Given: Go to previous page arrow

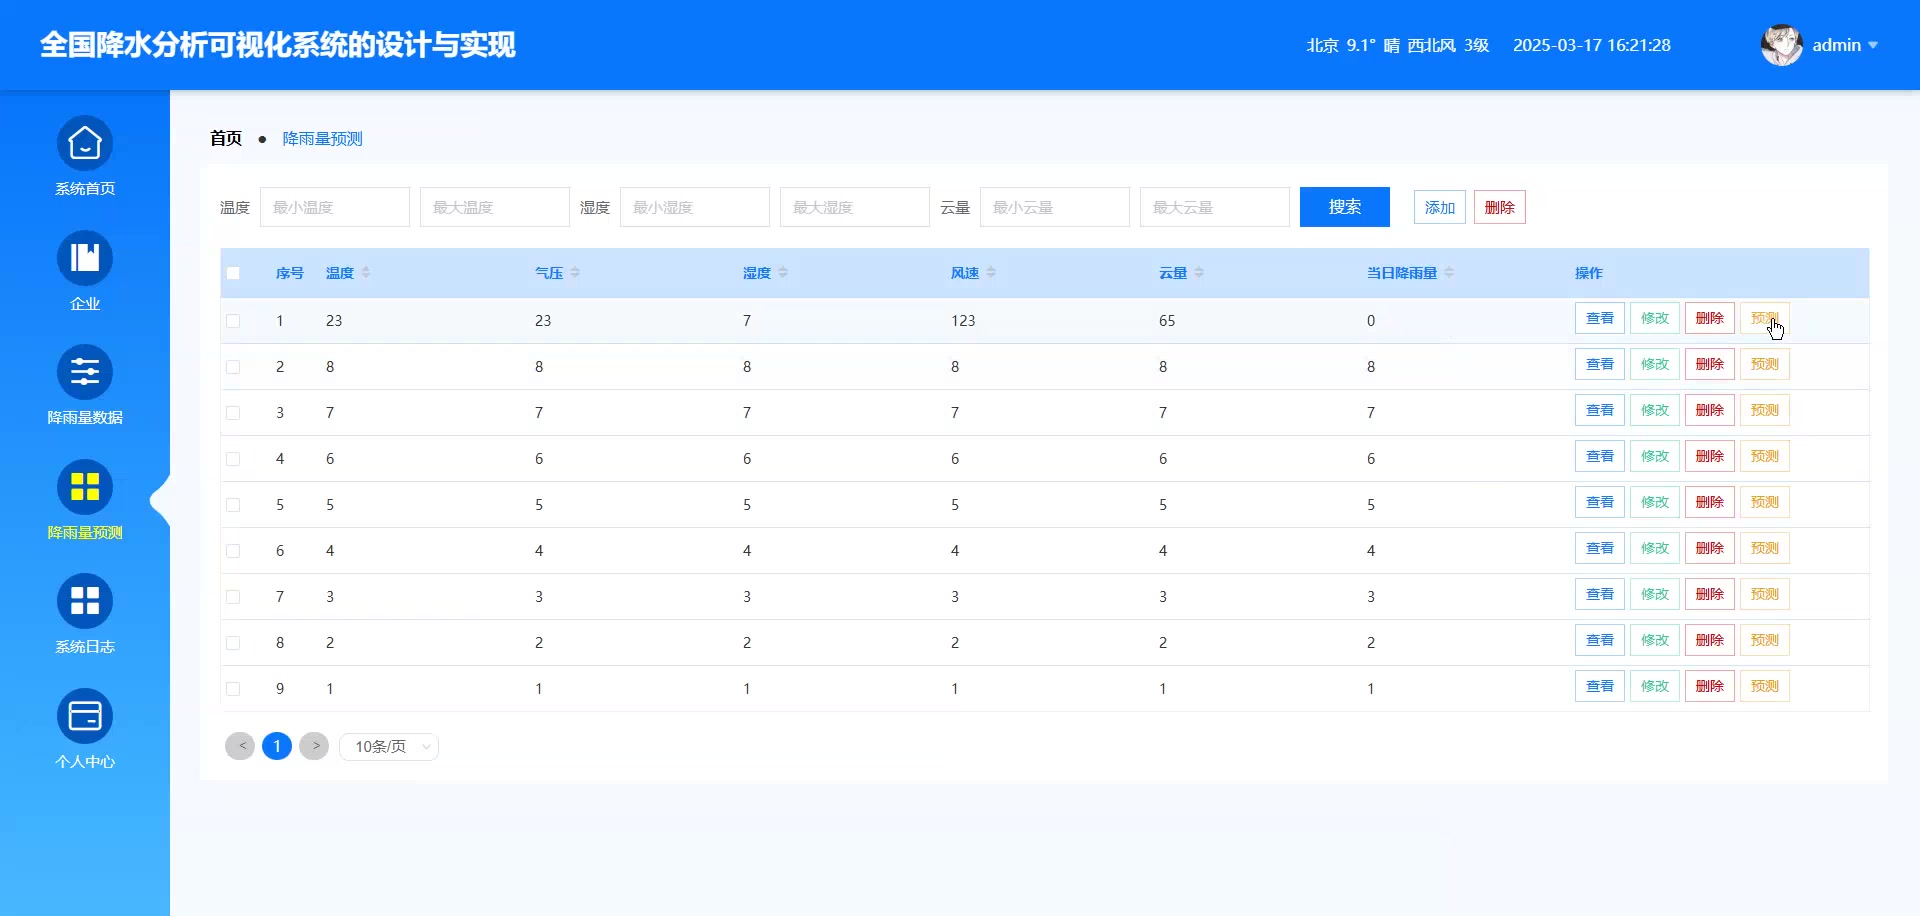Looking at the screenshot, I should (240, 746).
